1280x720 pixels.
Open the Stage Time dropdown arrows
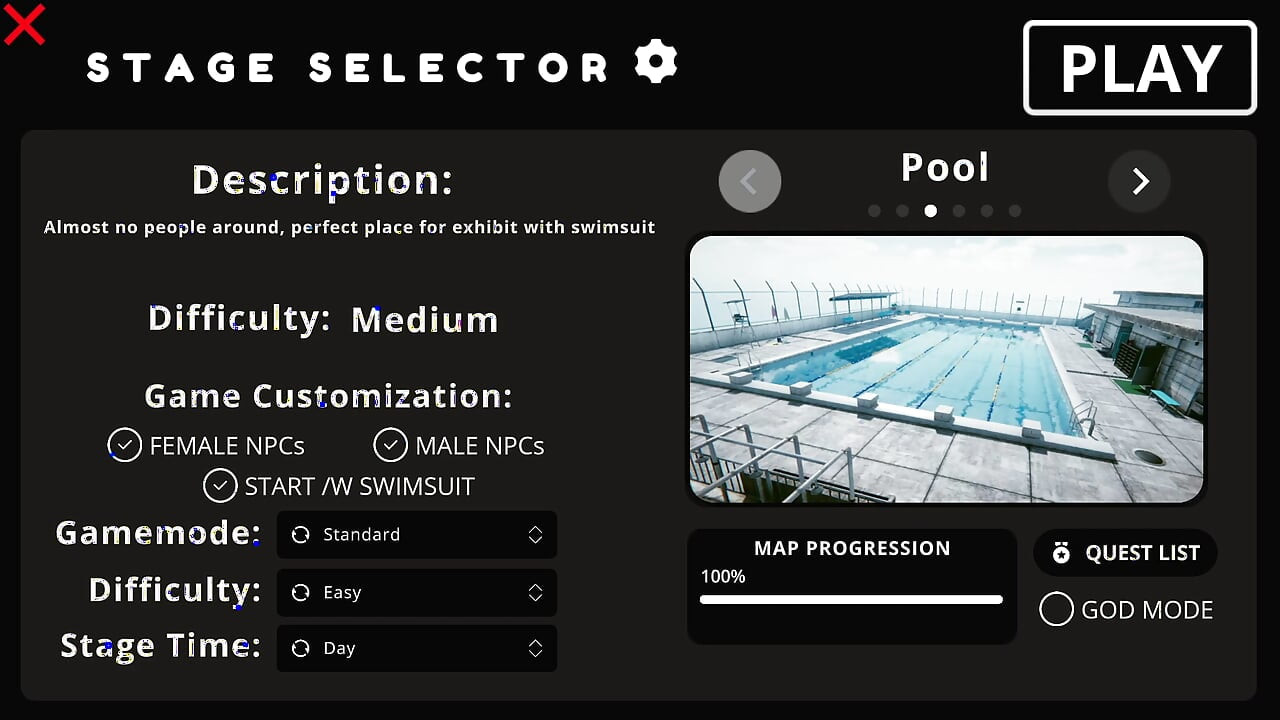click(x=536, y=649)
